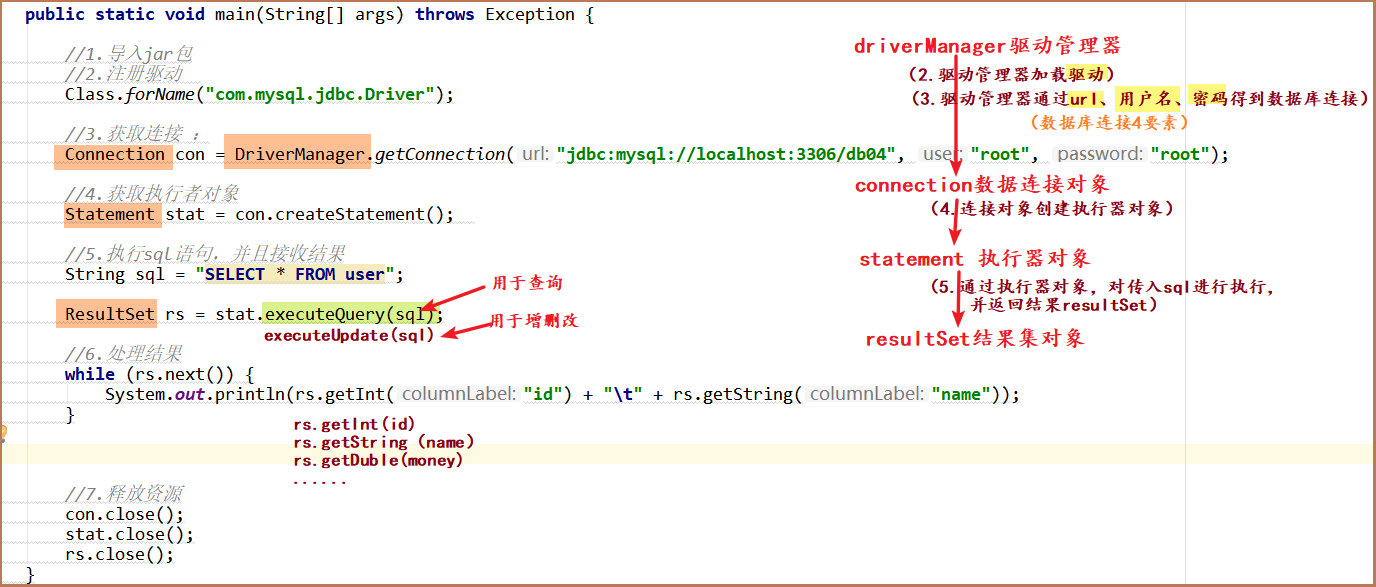This screenshot has height=587, width=1376.
Task: Click the red driverManager heading annotation
Action: tap(987, 46)
